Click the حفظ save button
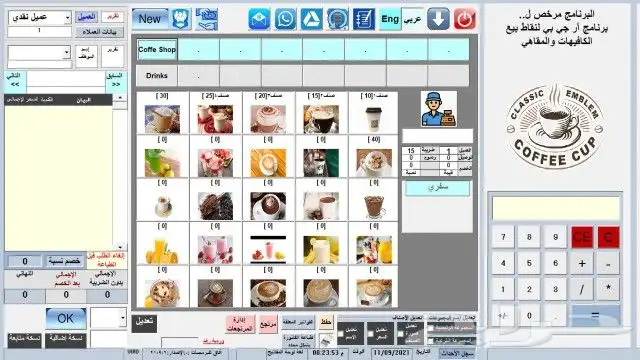The image size is (640, 360). pos(326,322)
